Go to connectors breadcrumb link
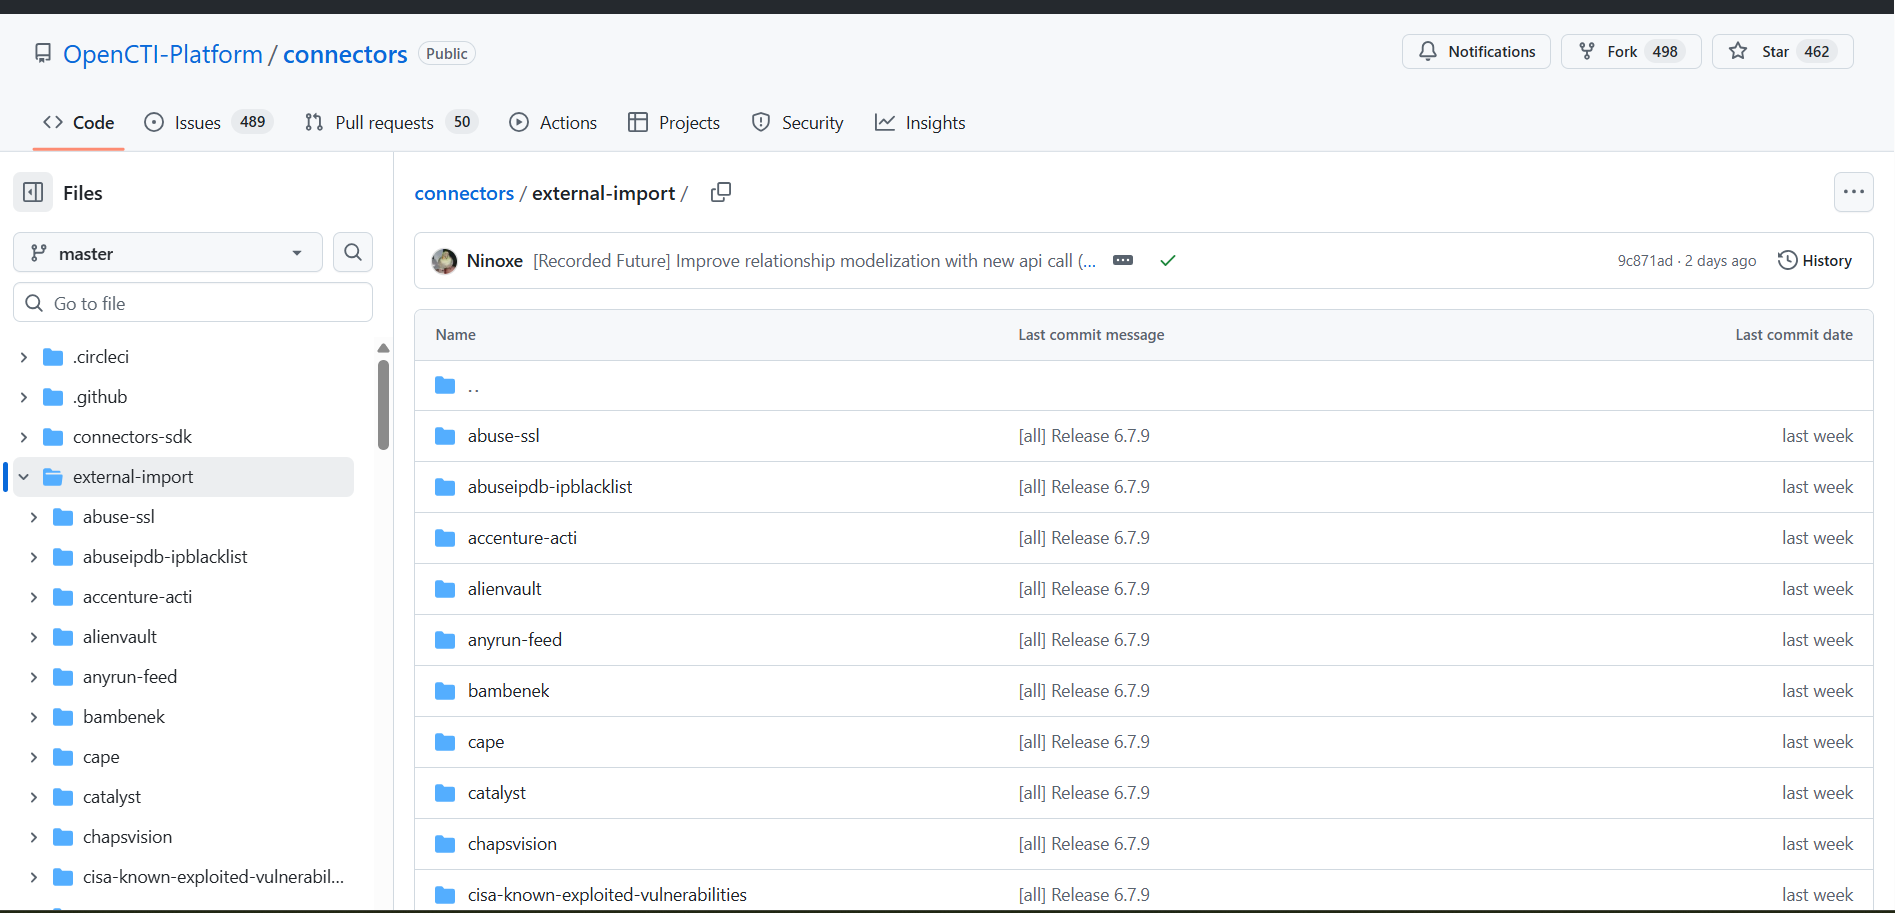This screenshot has width=1895, height=913. 464,193
